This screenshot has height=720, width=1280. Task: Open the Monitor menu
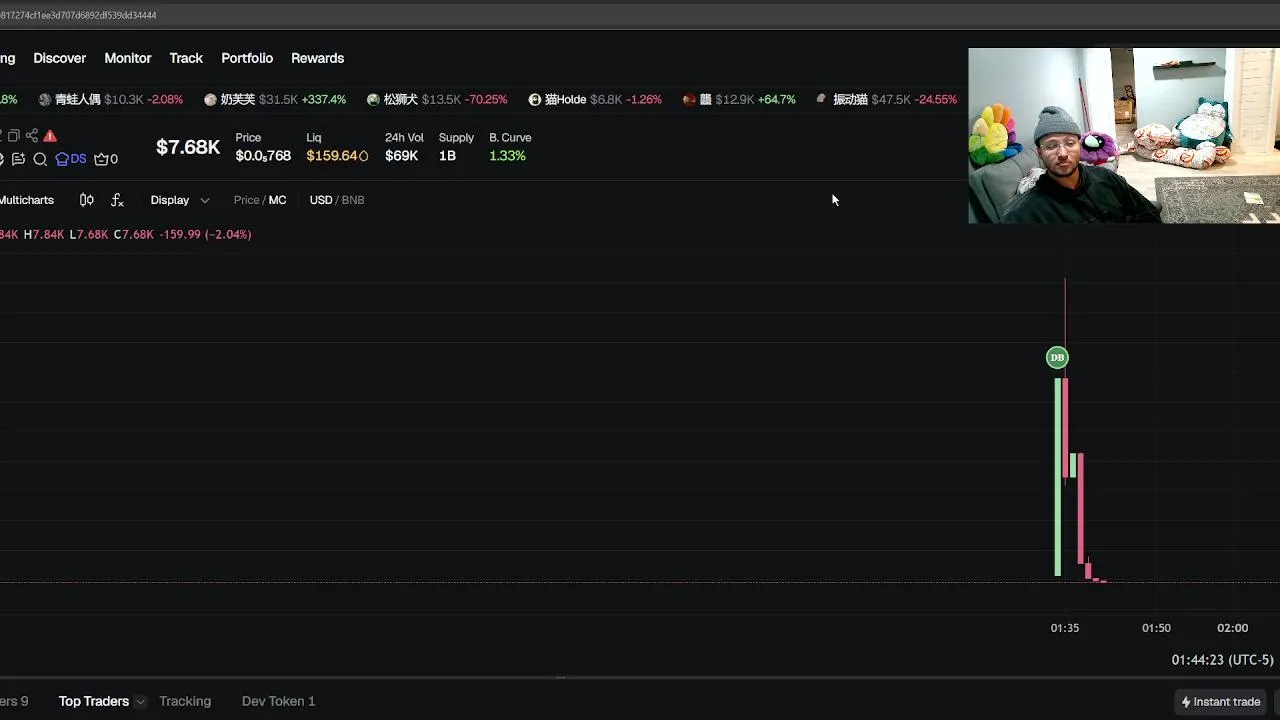pos(128,58)
